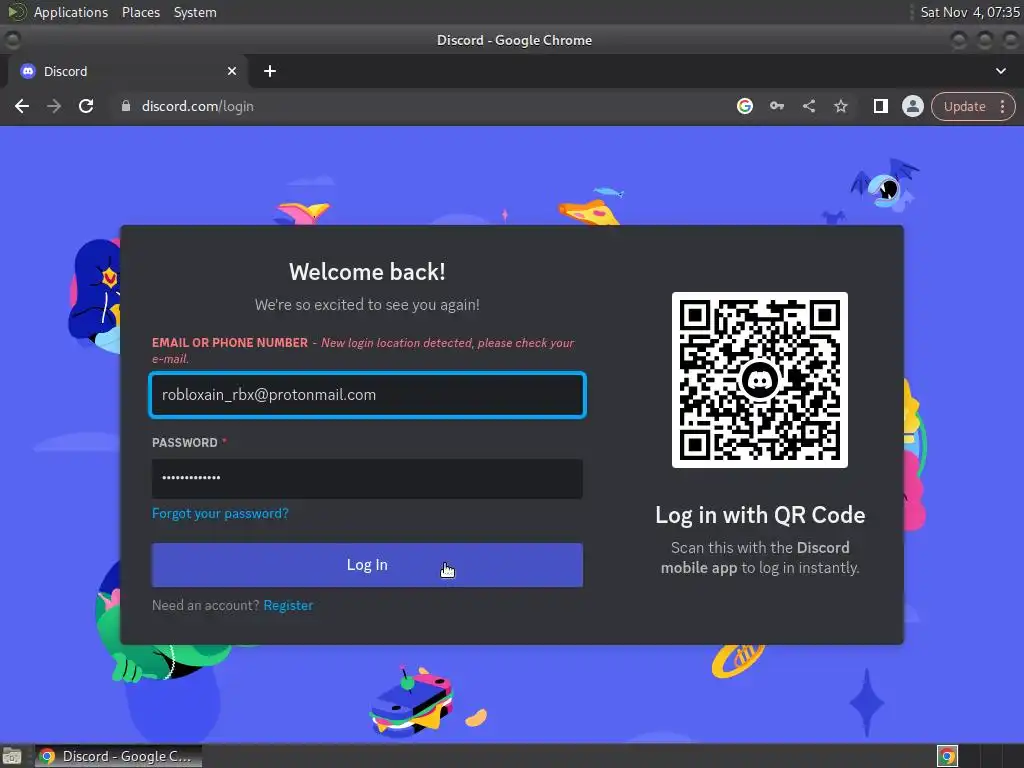Go back to the previous page

click(22, 106)
